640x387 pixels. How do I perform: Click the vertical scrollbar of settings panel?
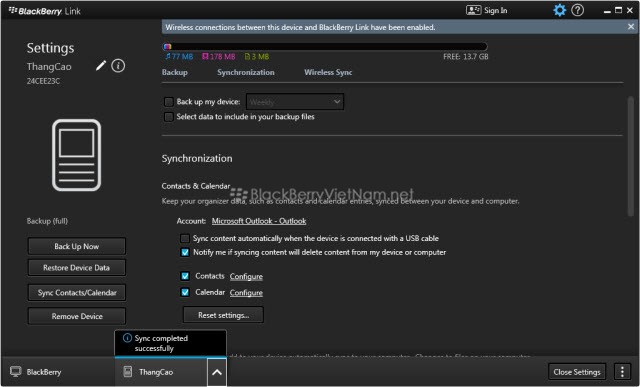click(631, 156)
